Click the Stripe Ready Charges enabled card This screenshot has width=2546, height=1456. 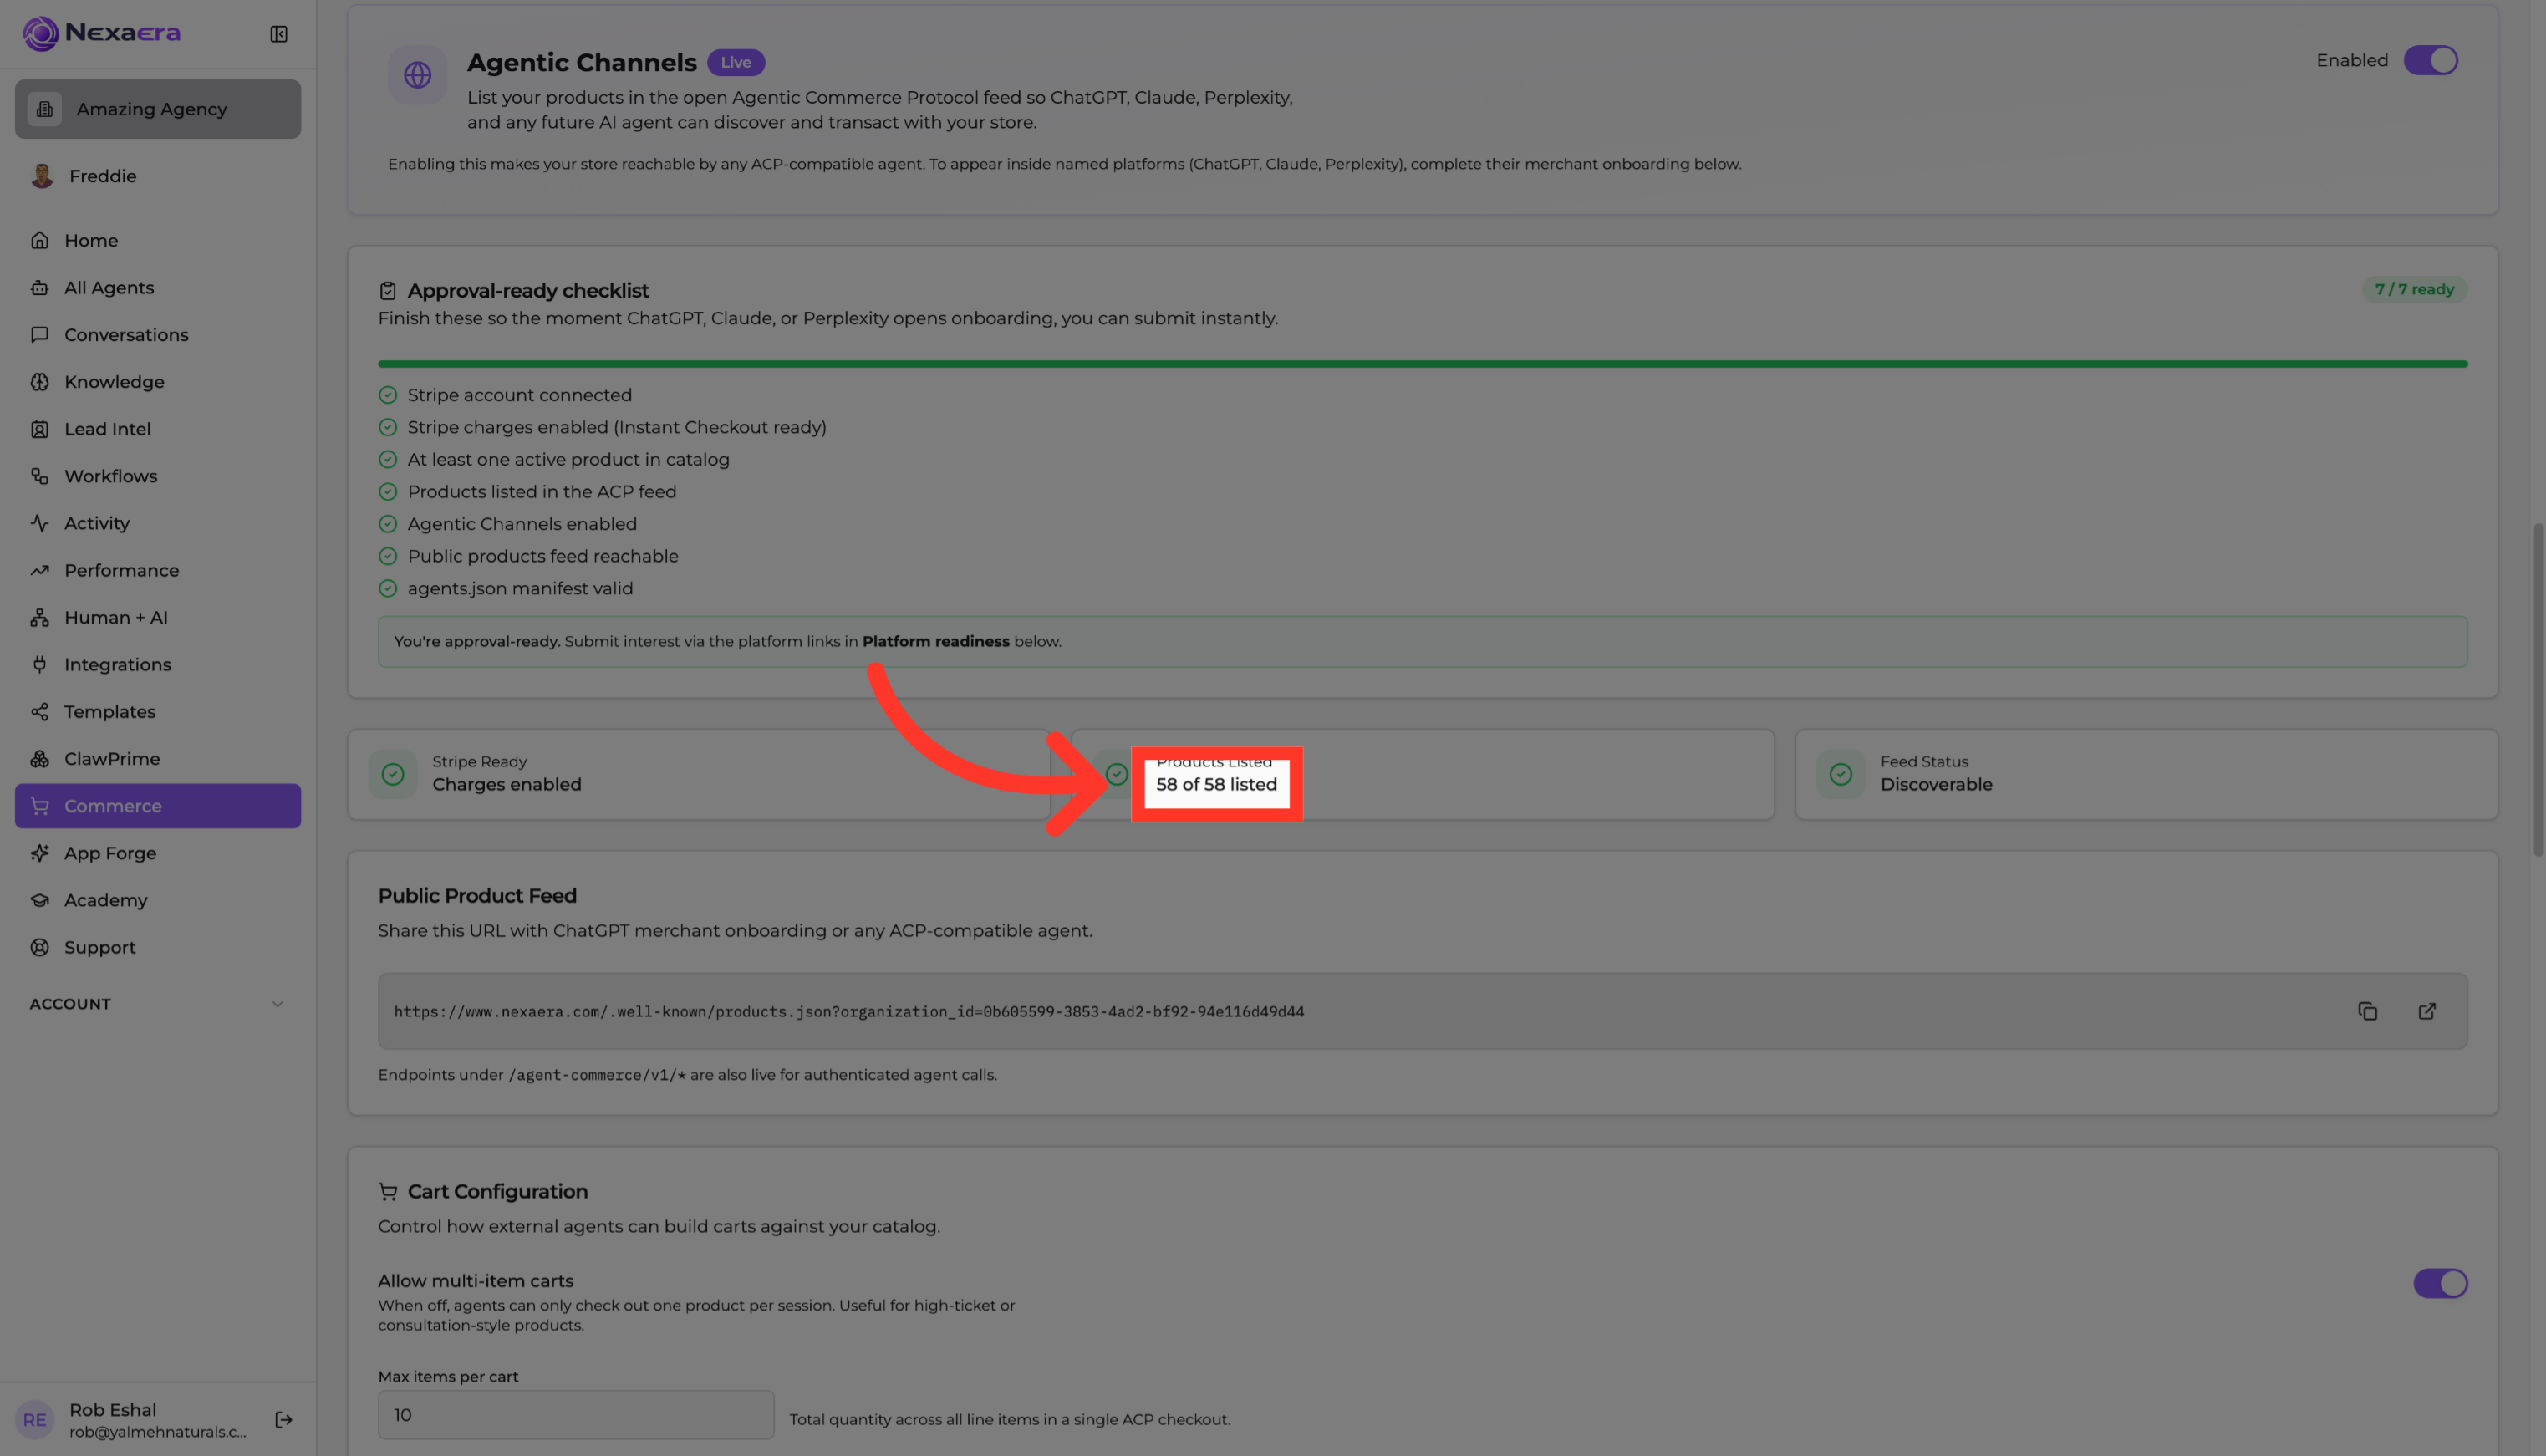tap(698, 774)
